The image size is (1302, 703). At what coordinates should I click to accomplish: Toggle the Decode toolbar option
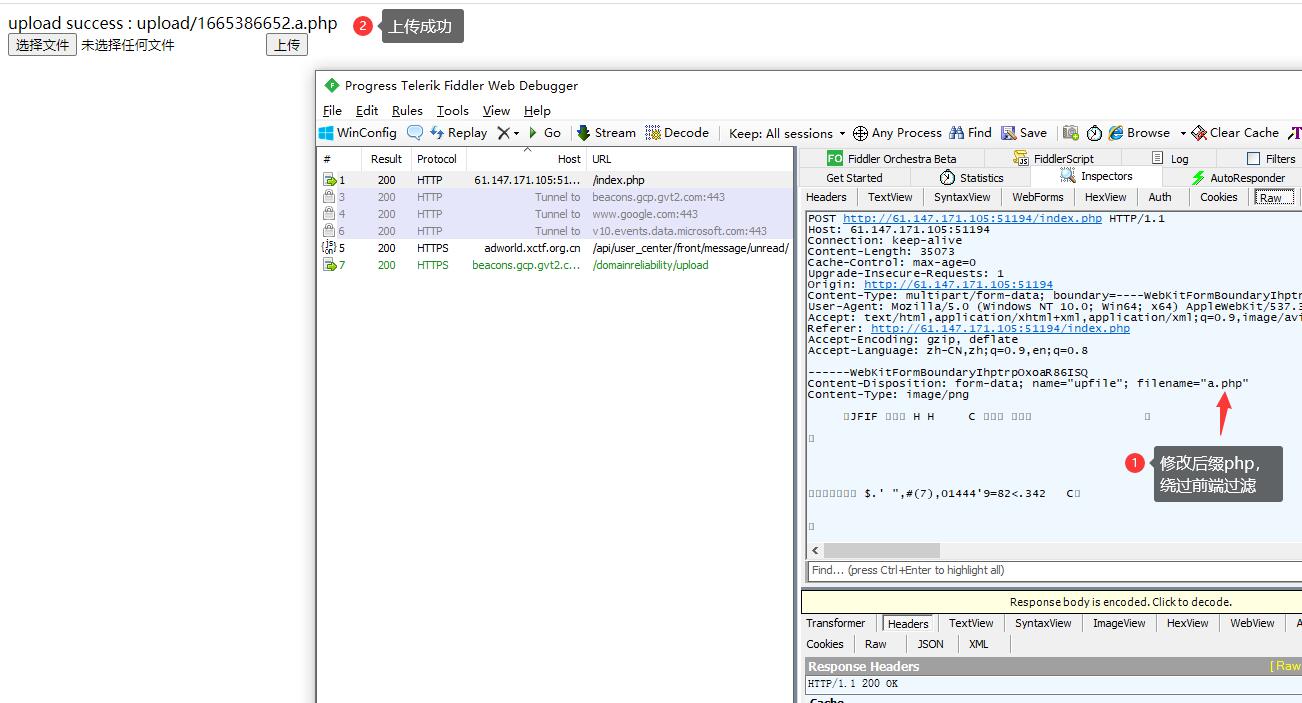[677, 133]
